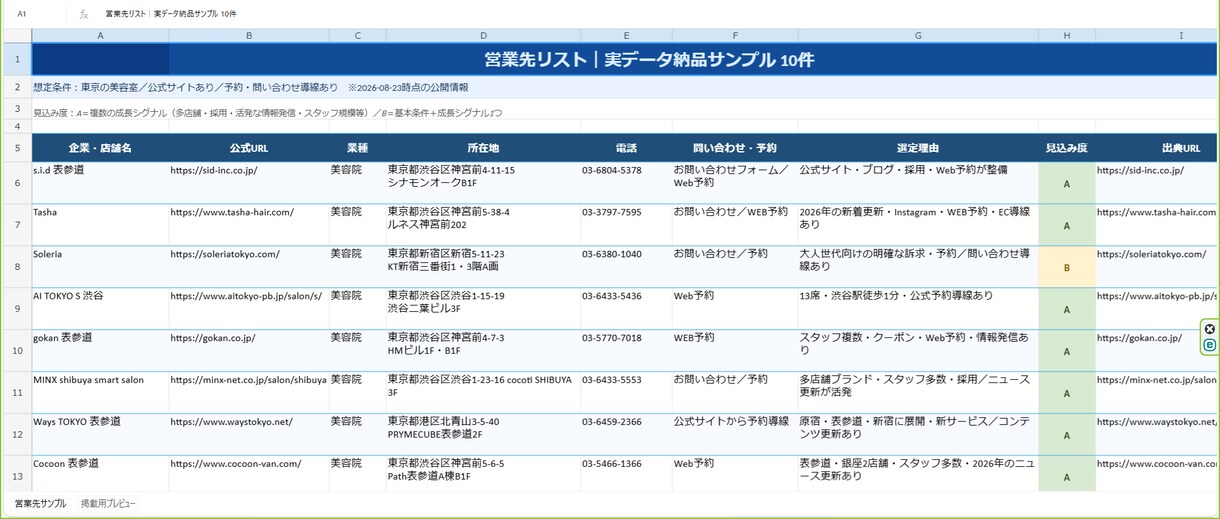Select column H header
Screen dimensions: 1220x519
(1067, 36)
